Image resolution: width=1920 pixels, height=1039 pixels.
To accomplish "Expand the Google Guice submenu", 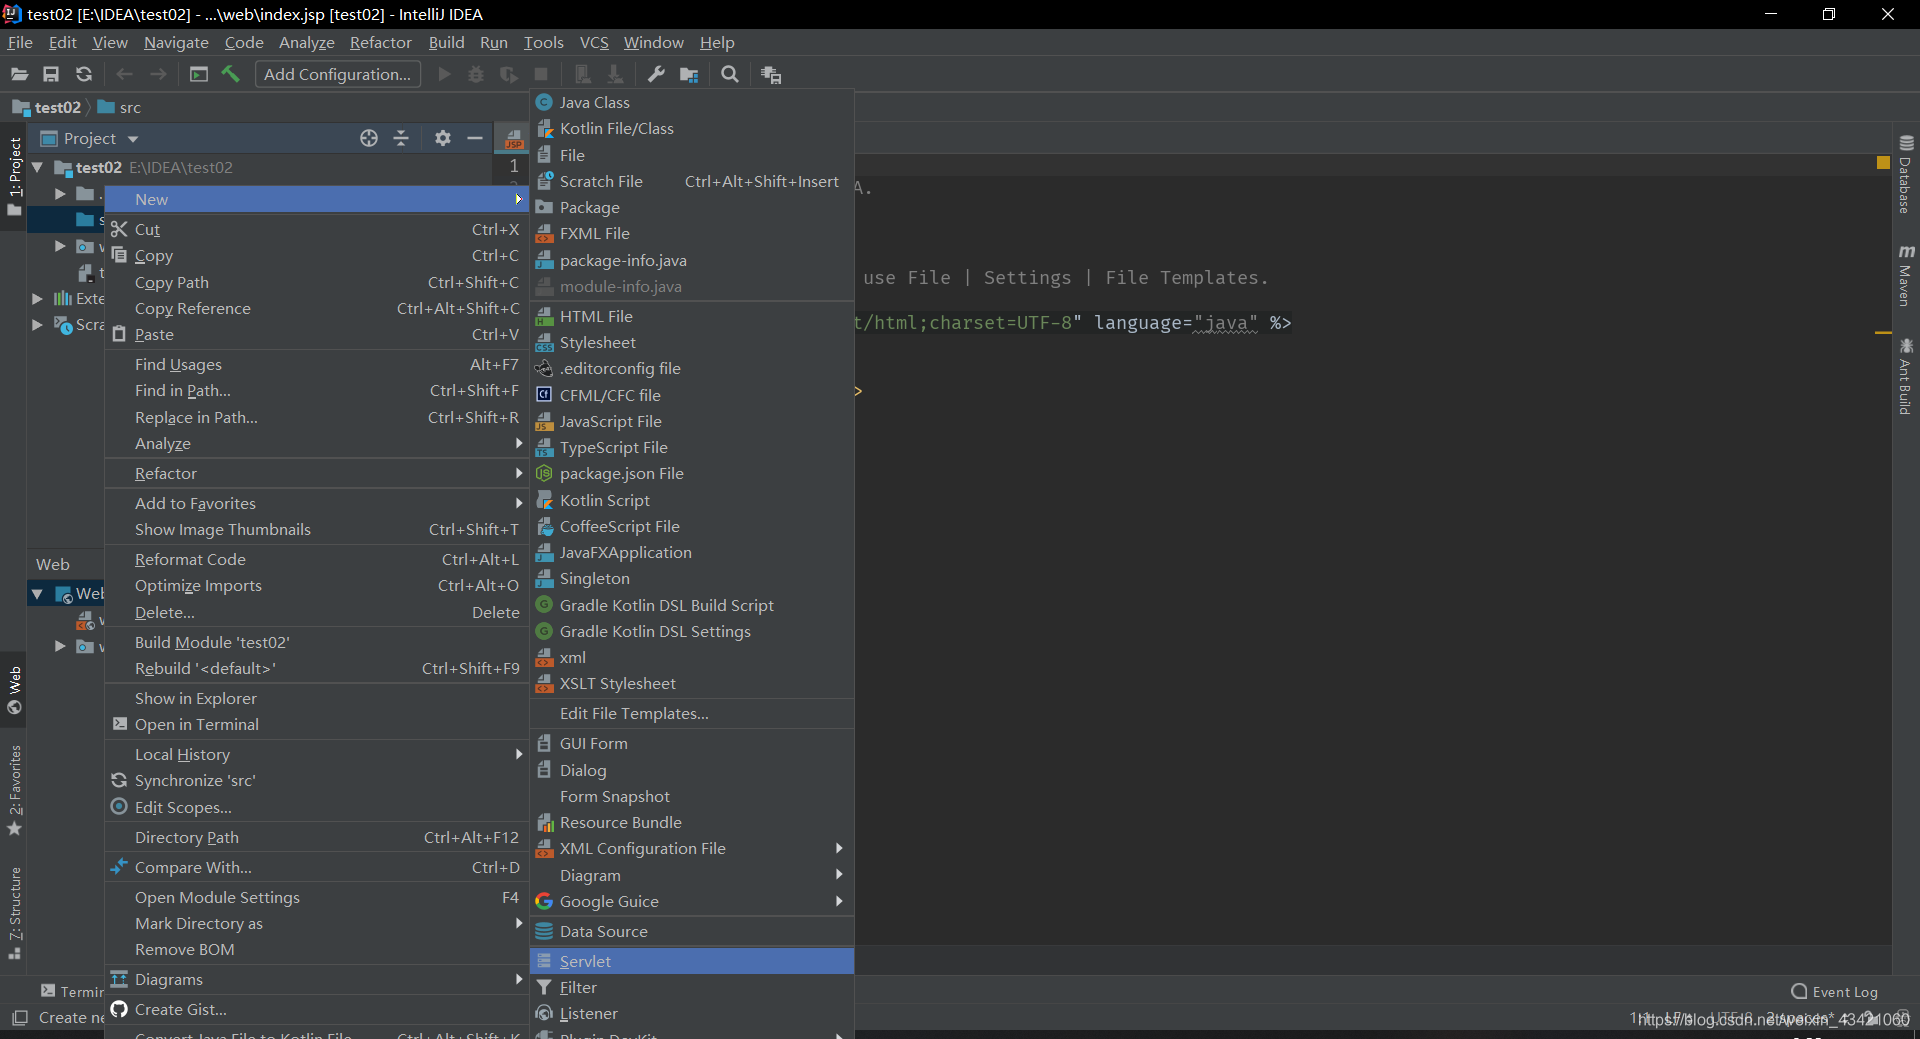I will click(x=692, y=901).
